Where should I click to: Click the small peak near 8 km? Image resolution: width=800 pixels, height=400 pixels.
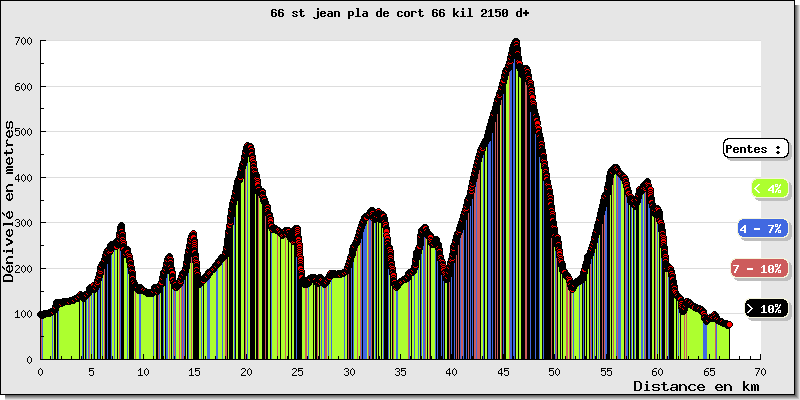121,227
